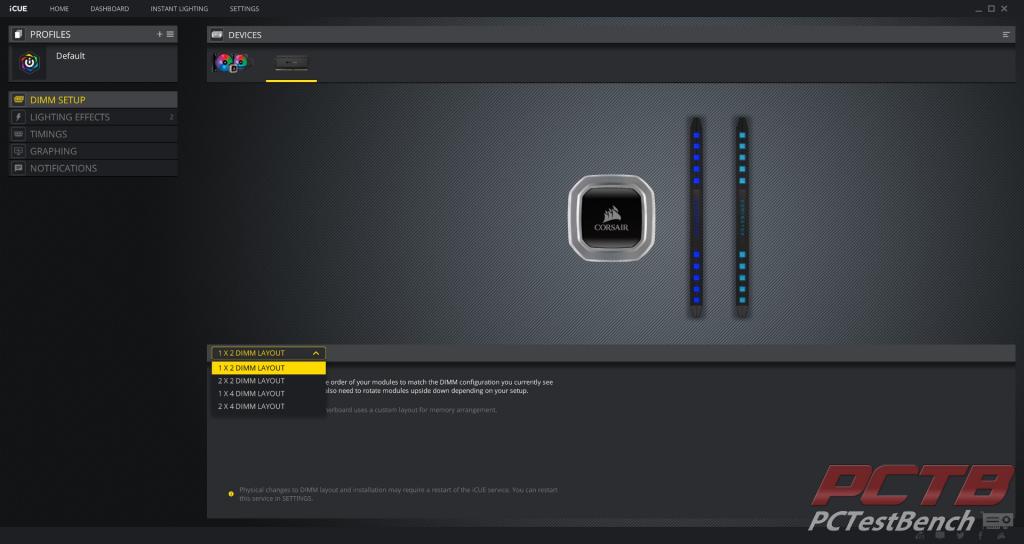This screenshot has height=544, width=1024.
Task: Minimize the iCUE window
Action: (x=978, y=9)
